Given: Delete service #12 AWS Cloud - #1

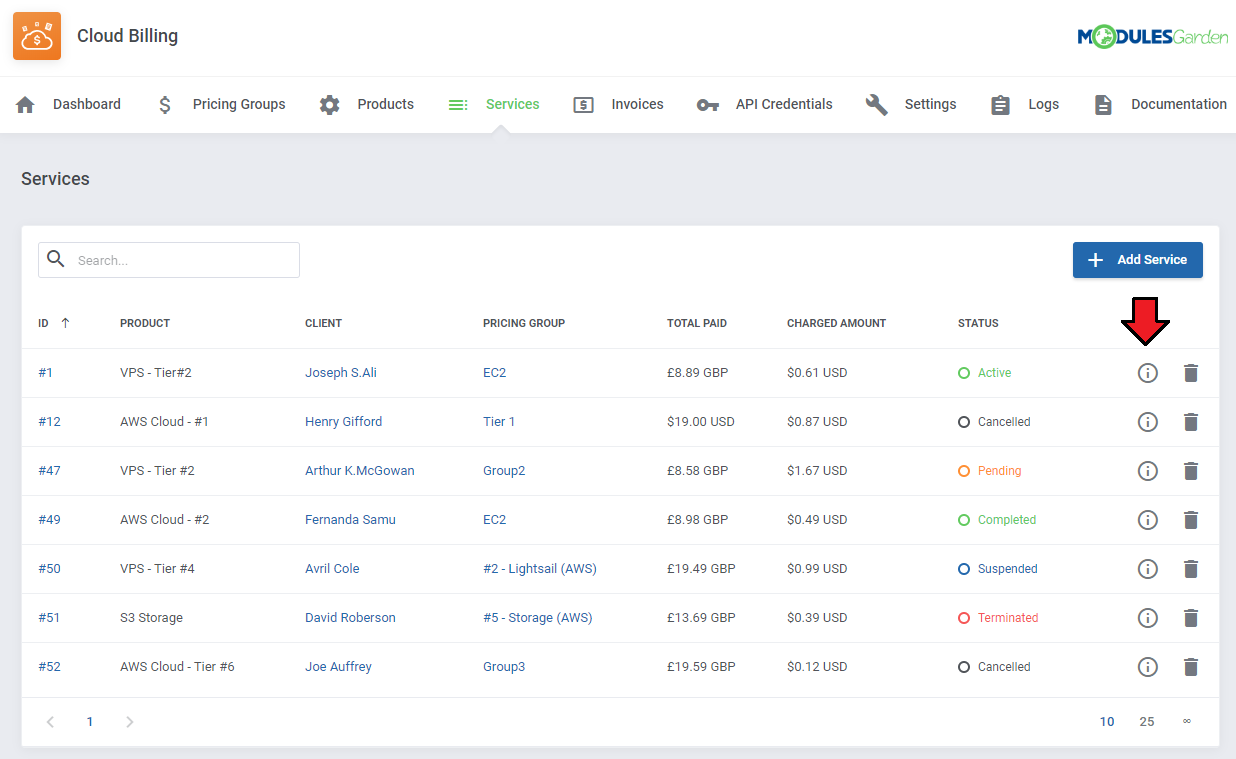Looking at the screenshot, I should tap(1190, 422).
